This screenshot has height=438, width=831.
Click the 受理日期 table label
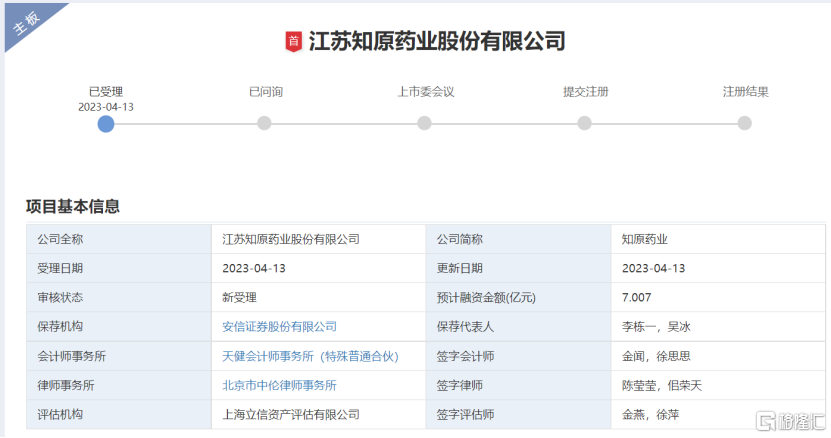click(x=60, y=268)
